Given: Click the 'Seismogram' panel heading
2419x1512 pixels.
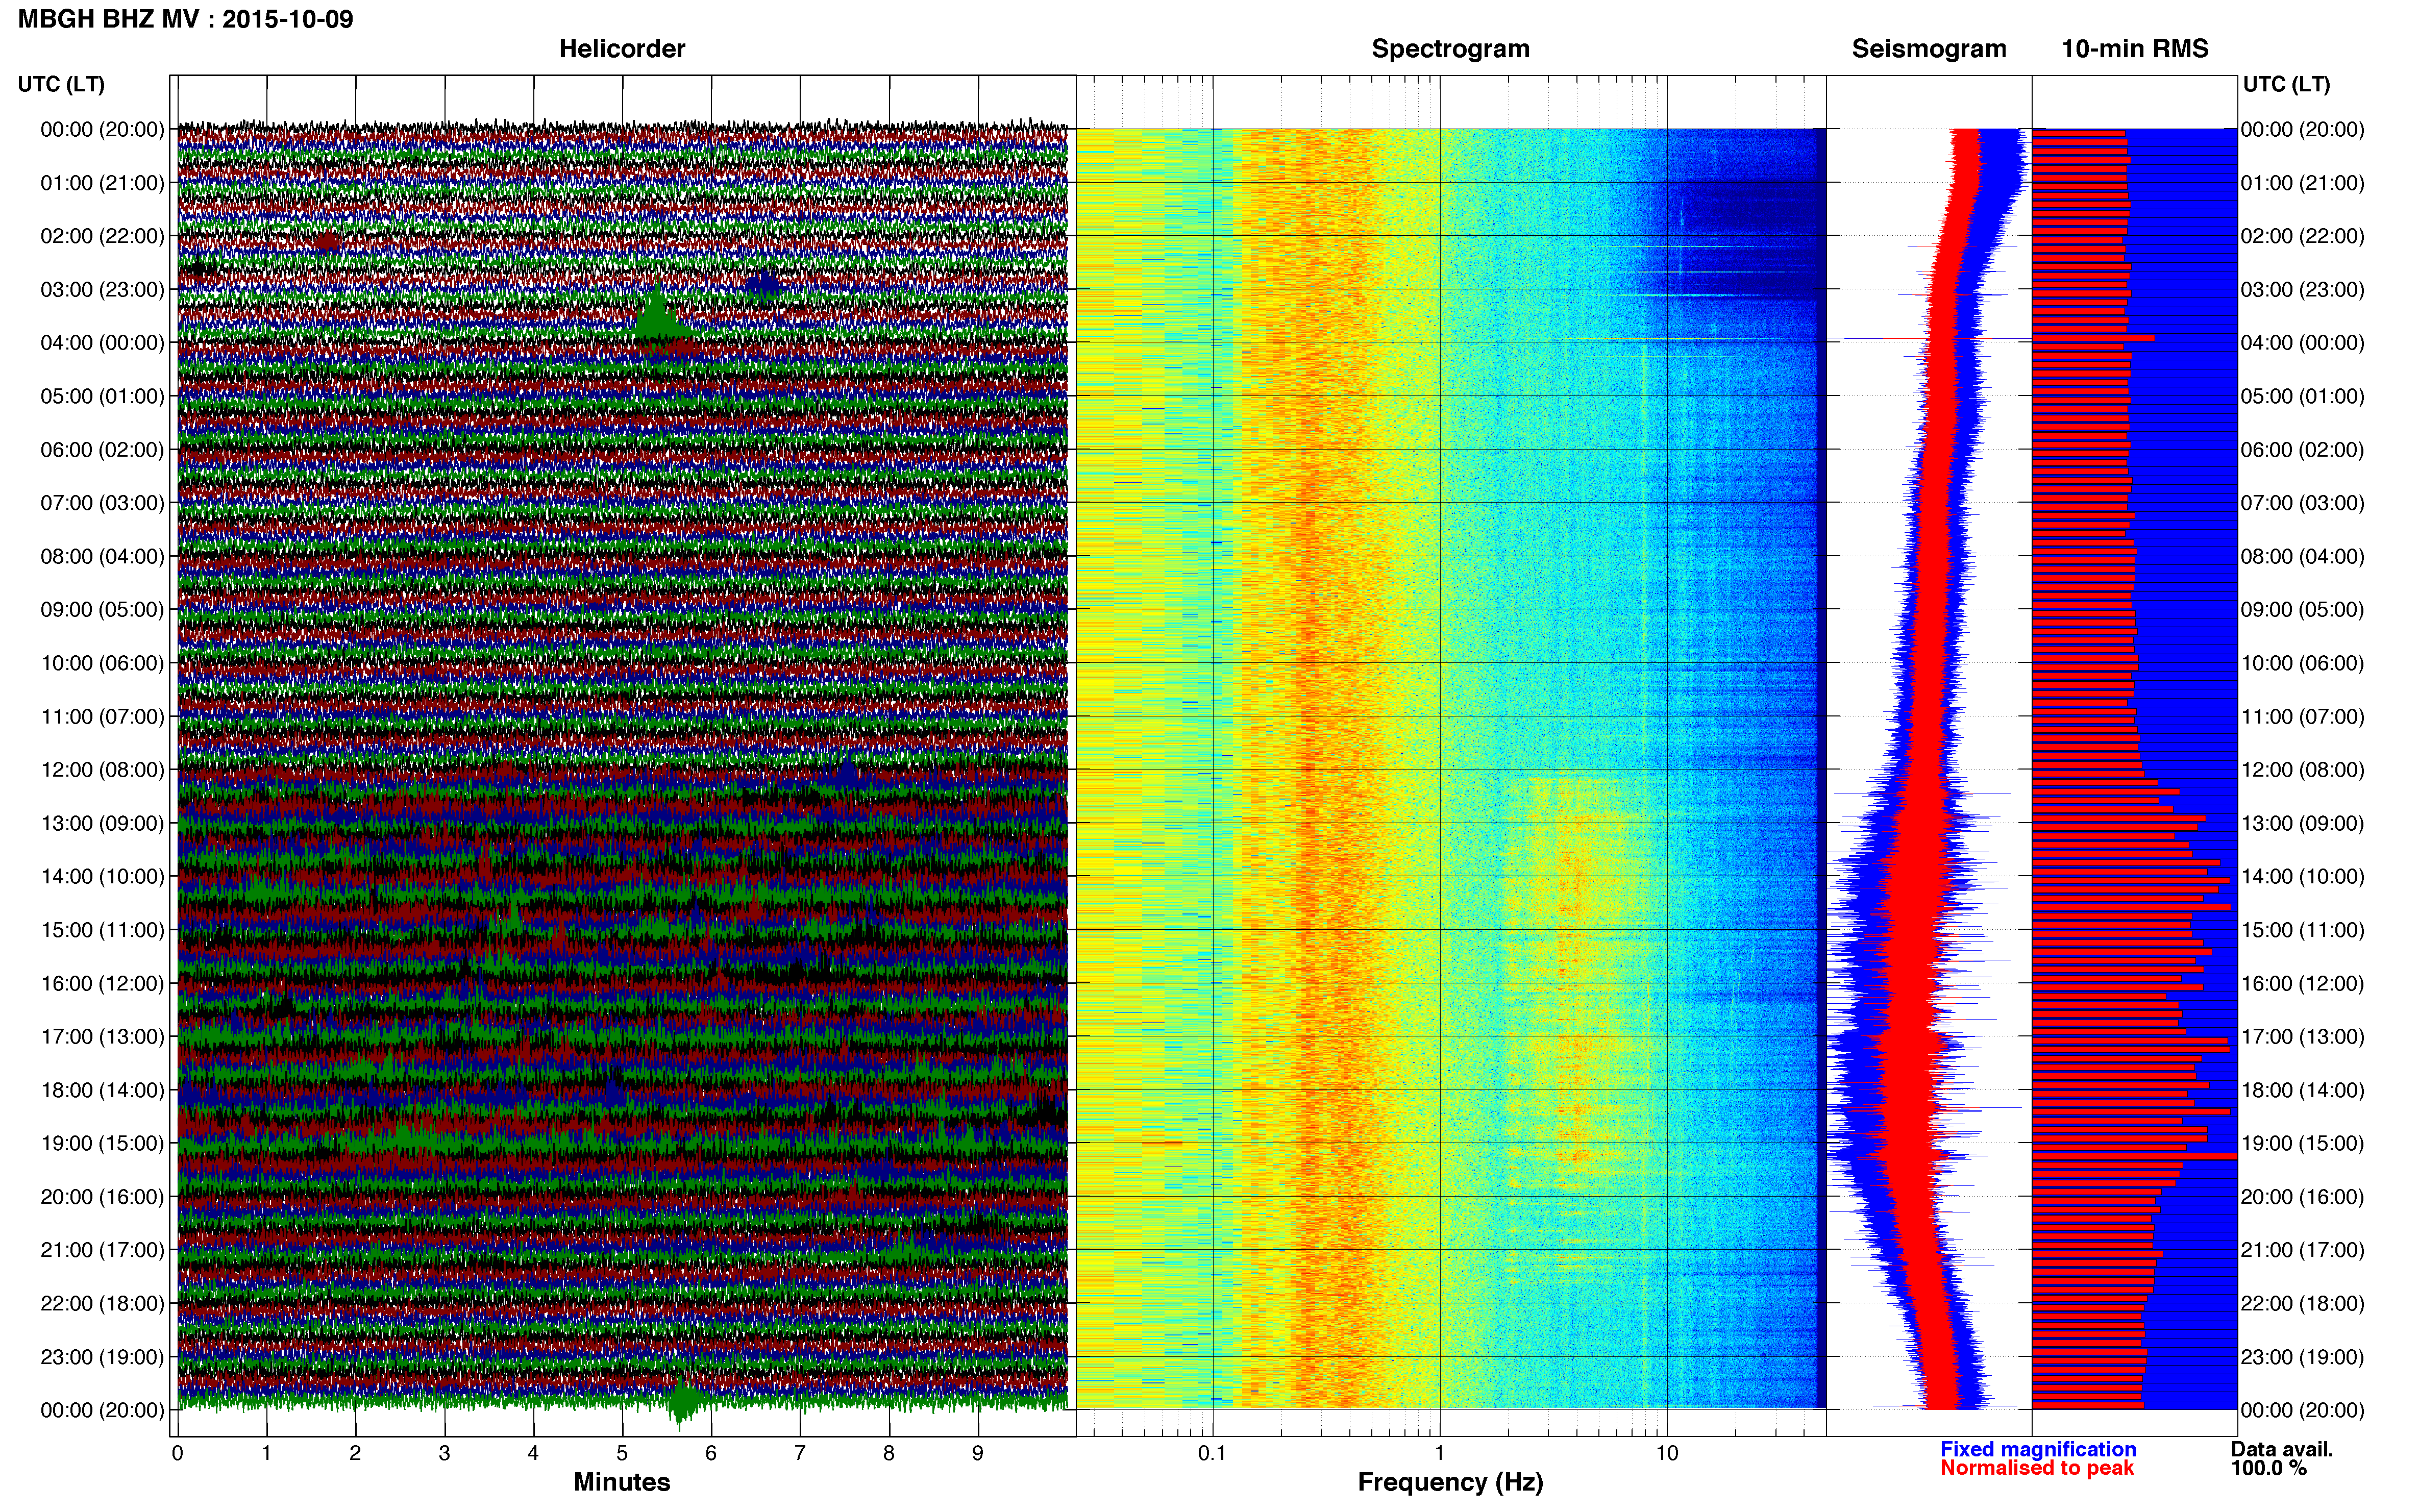Looking at the screenshot, I should coord(1929,49).
